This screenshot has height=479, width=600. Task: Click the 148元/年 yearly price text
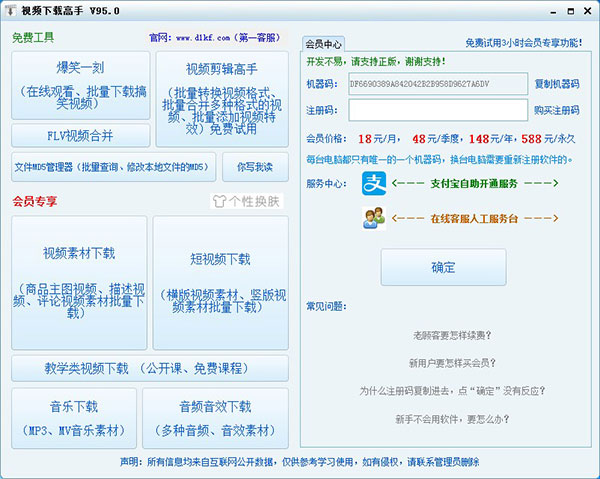pyautogui.click(x=493, y=138)
